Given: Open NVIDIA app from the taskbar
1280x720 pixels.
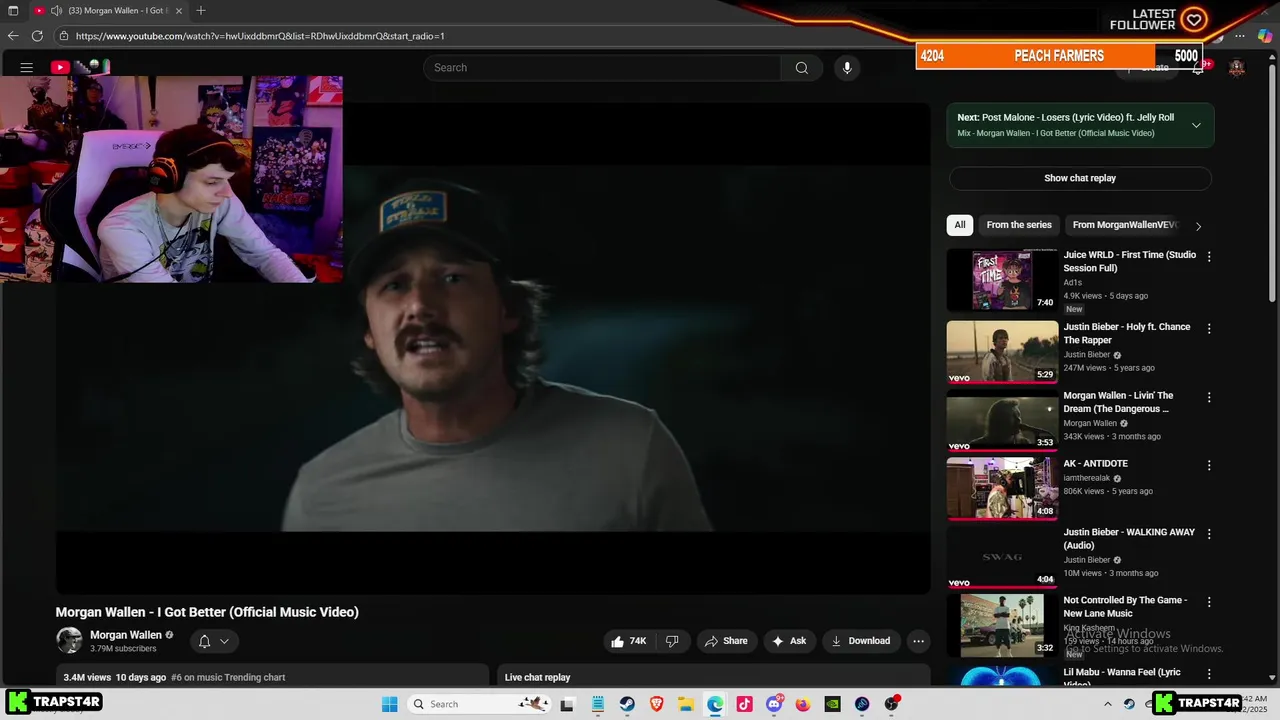Looking at the screenshot, I should (832, 704).
